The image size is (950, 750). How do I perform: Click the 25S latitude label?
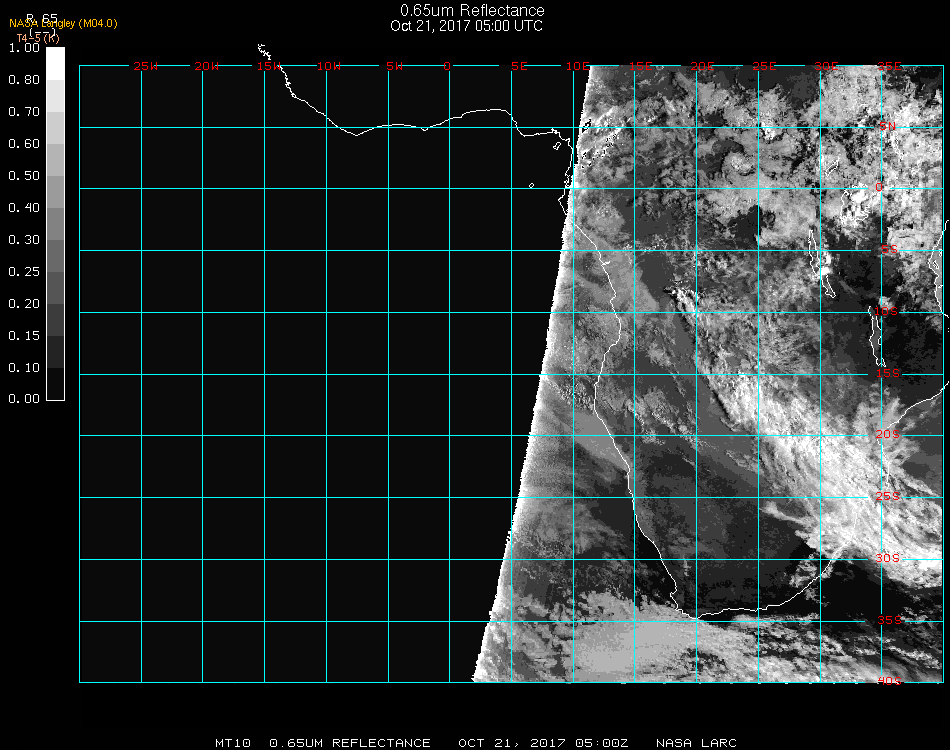coord(888,497)
